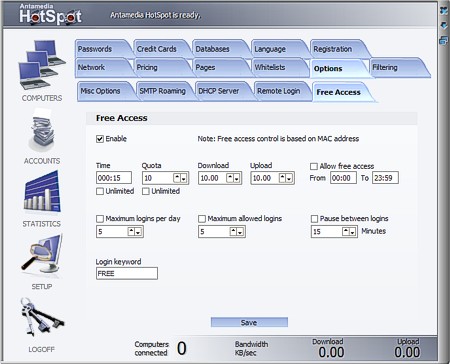Open the Accounts papers icon
Image resolution: width=450 pixels, height=364 pixels.
point(41,130)
